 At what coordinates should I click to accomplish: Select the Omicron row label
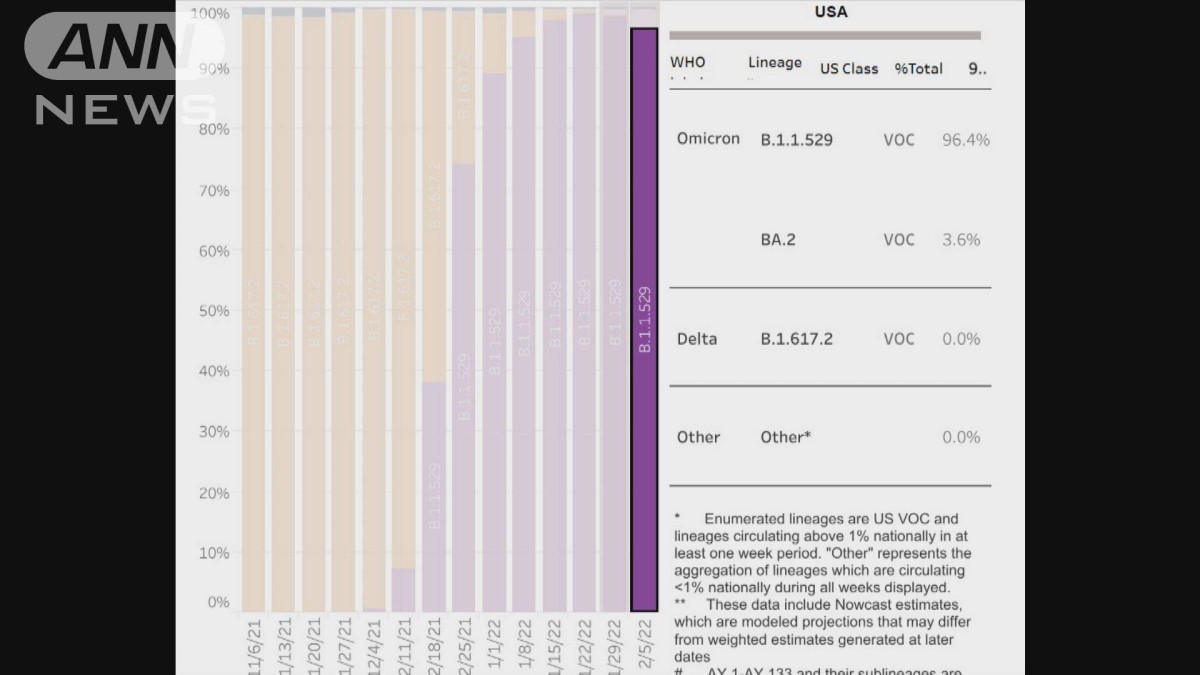coord(708,139)
